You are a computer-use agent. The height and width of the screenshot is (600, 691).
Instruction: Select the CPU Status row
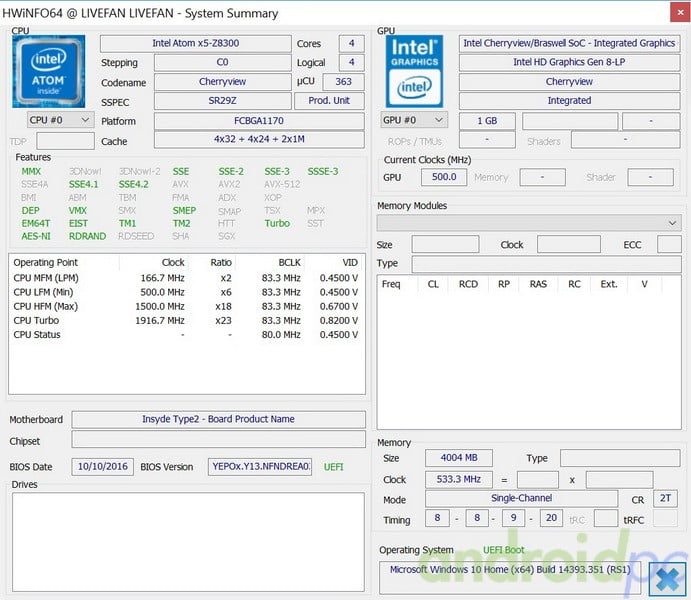click(186, 334)
